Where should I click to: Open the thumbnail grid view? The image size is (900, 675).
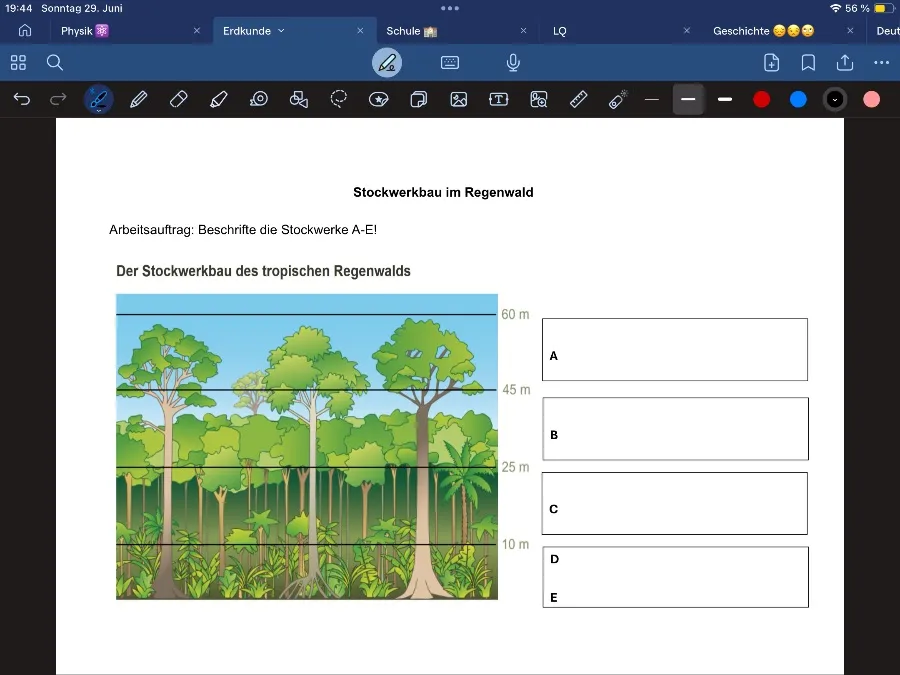coord(18,63)
